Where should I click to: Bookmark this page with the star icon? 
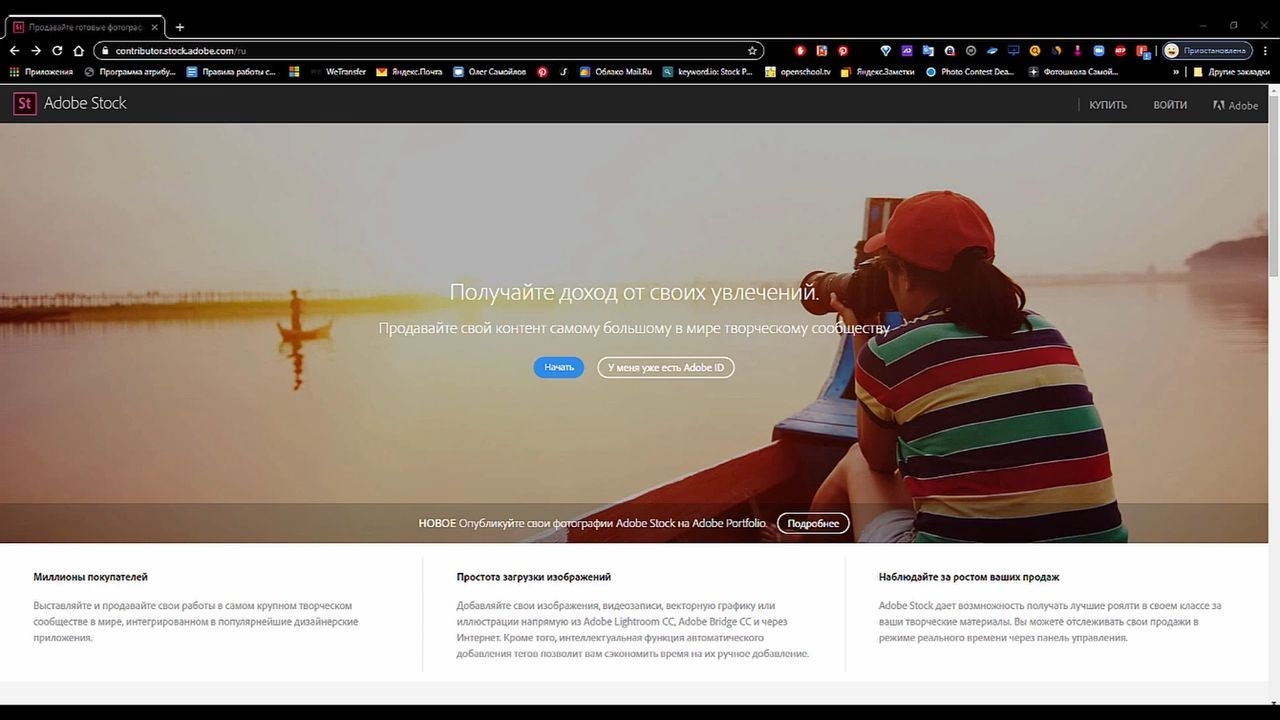(752, 50)
